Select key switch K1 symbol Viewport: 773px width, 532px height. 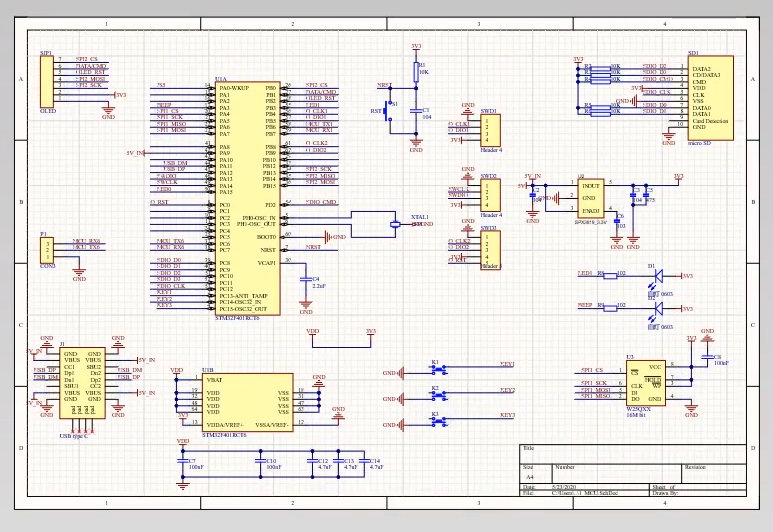435,371
